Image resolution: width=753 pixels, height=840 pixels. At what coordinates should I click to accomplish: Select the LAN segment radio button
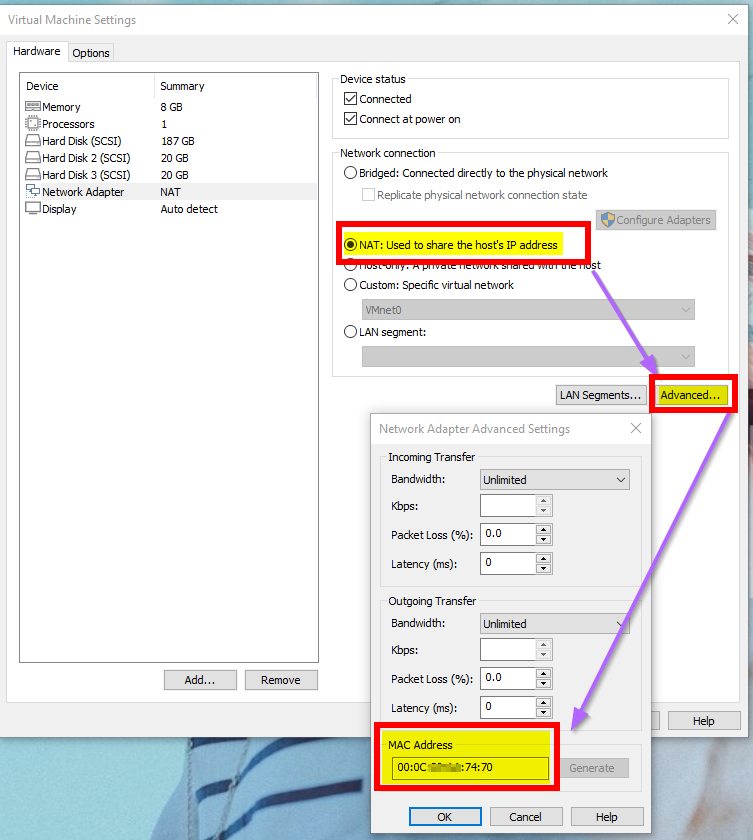point(350,332)
